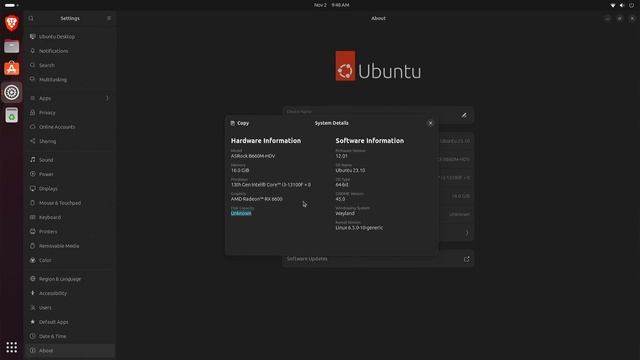
Task: Select Mouse & Touchpad settings
Action: pyautogui.click(x=70, y=203)
